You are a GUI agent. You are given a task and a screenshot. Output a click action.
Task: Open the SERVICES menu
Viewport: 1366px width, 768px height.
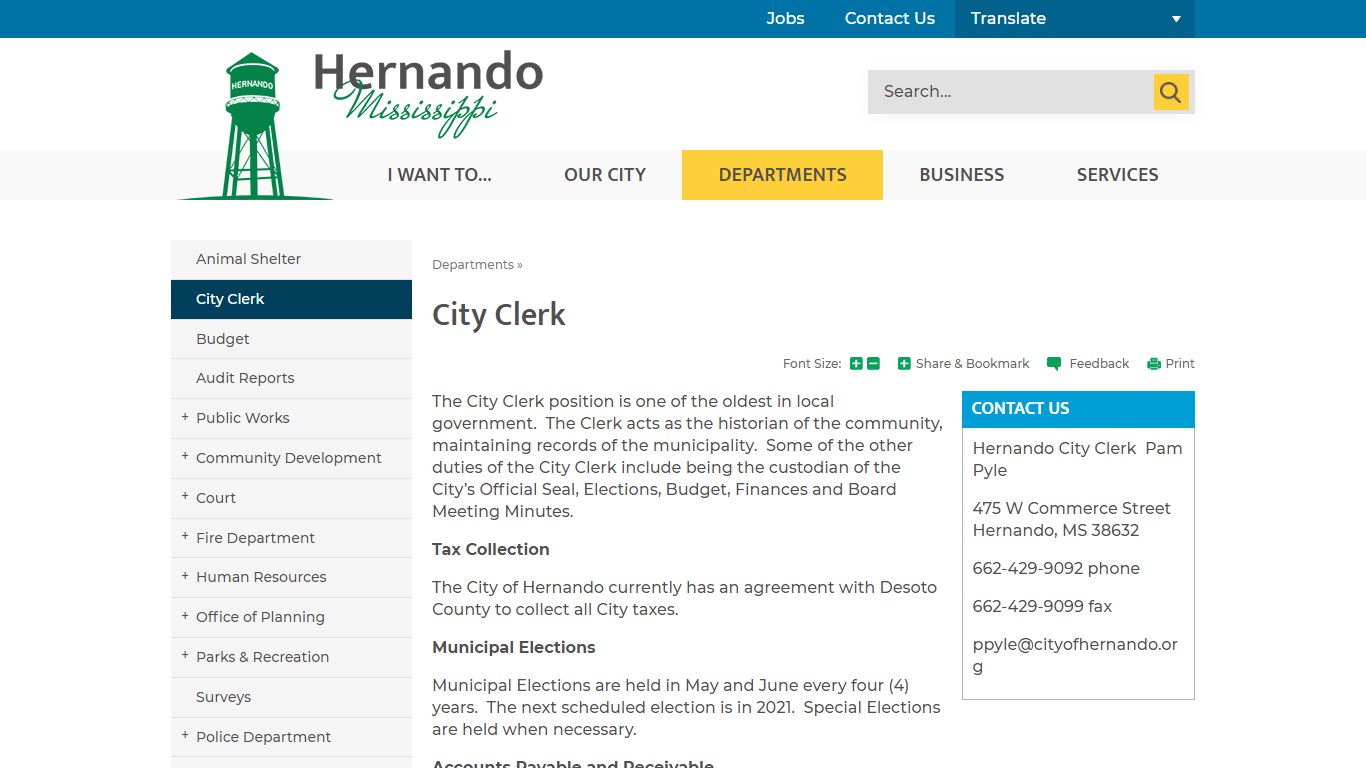pos(1118,175)
